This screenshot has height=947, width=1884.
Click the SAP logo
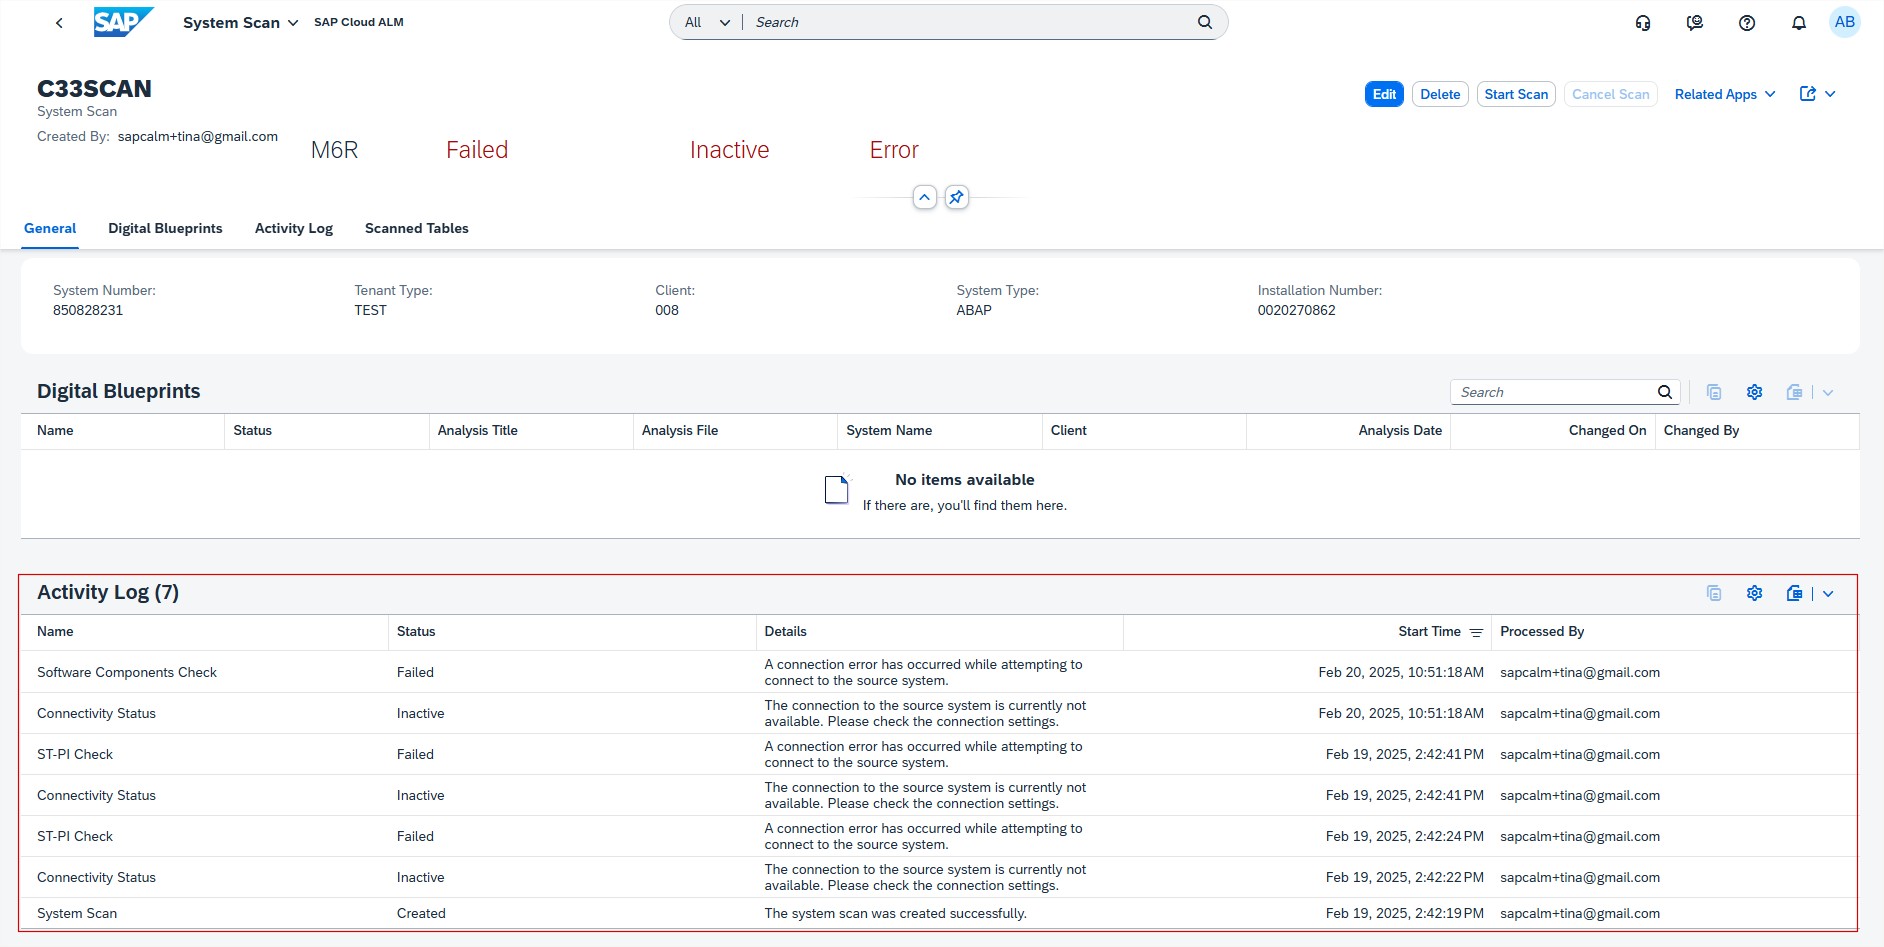(x=123, y=22)
